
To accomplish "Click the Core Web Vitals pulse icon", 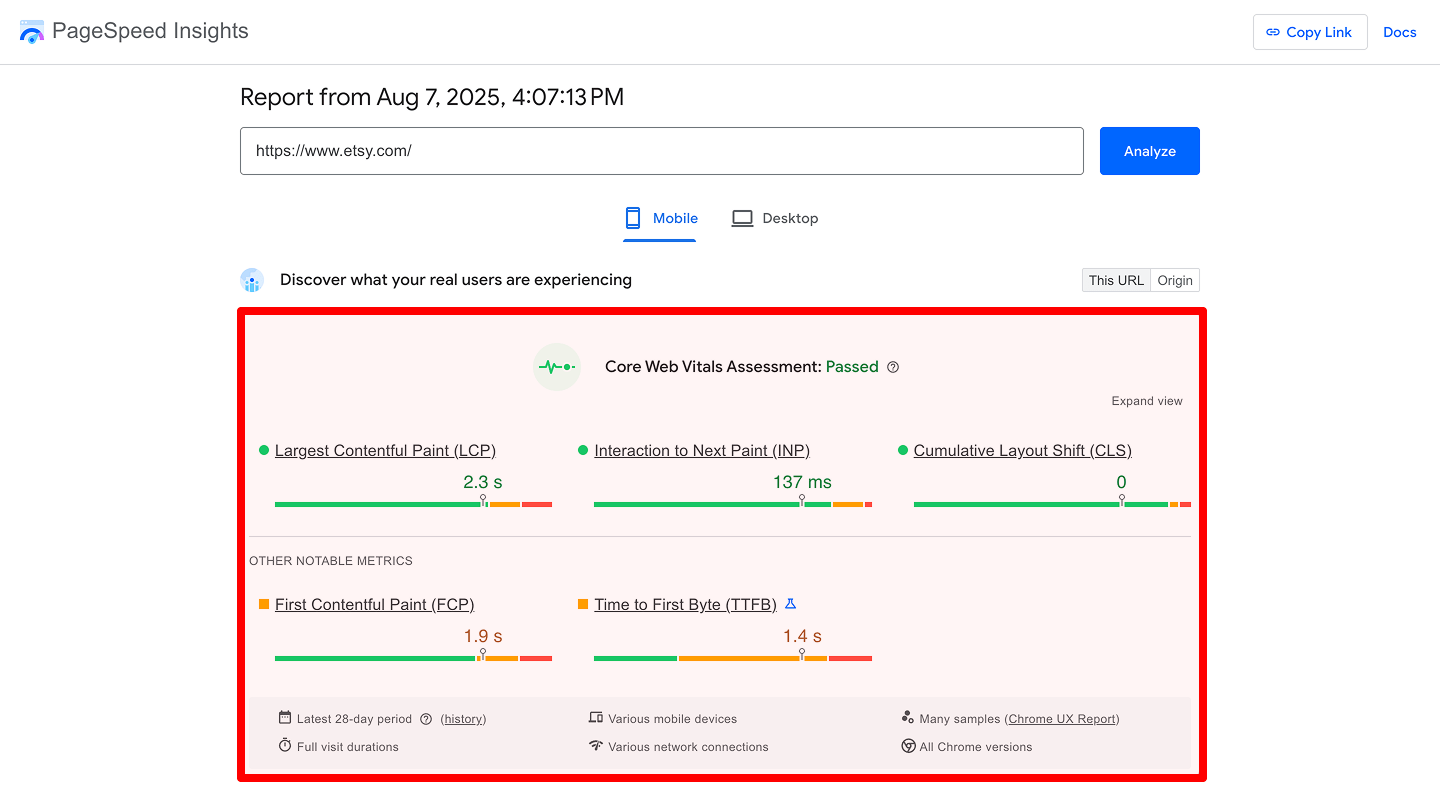I will pos(557,367).
